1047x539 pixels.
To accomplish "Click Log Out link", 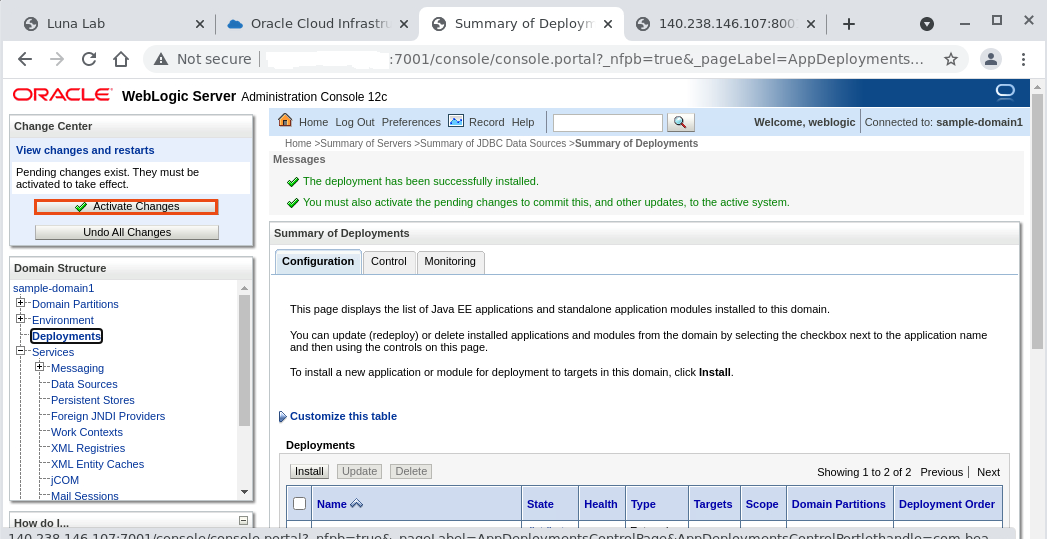I will tap(355, 122).
